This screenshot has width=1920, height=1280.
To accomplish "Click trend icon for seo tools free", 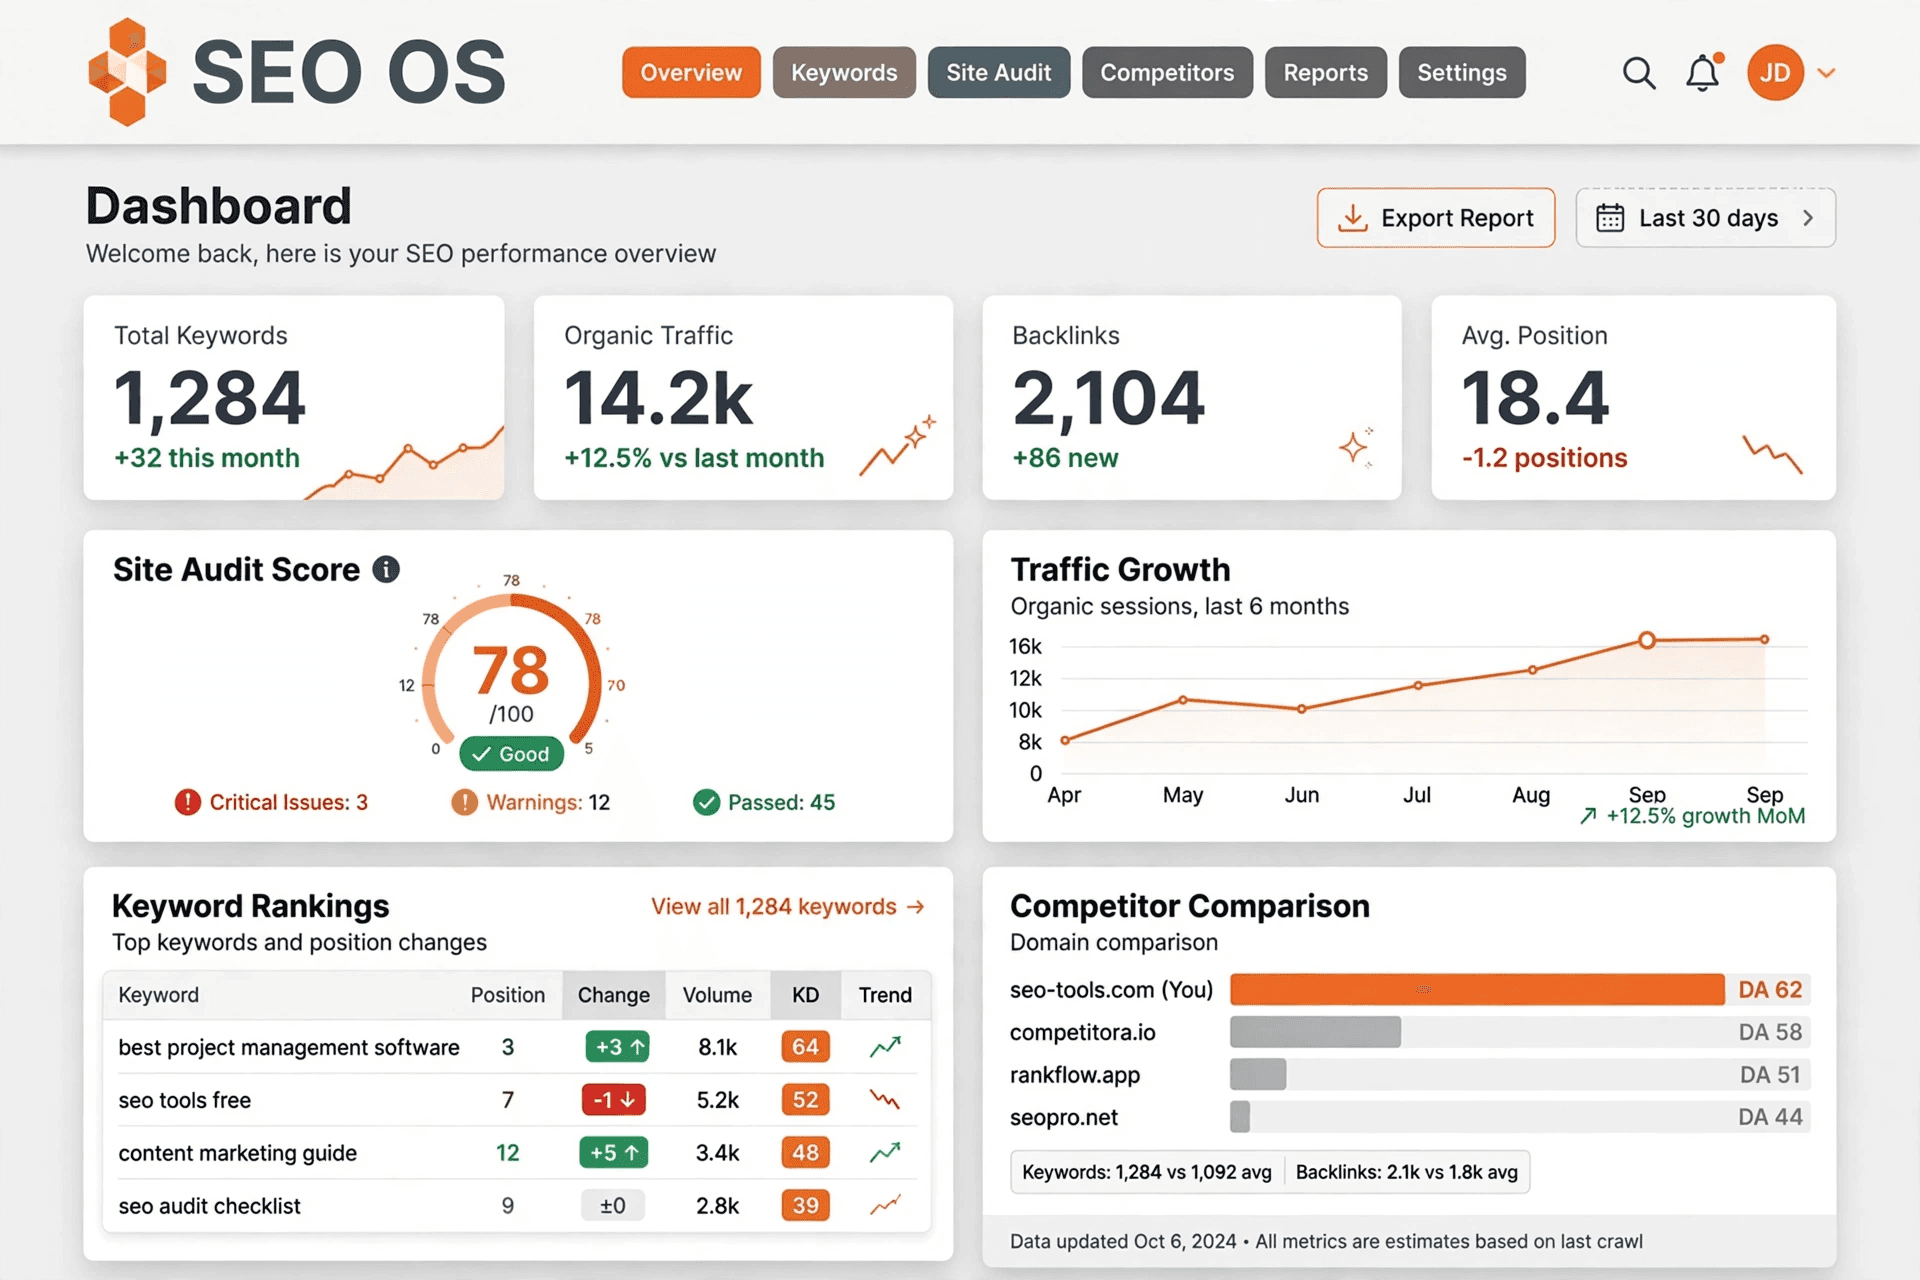I will tap(885, 1100).
